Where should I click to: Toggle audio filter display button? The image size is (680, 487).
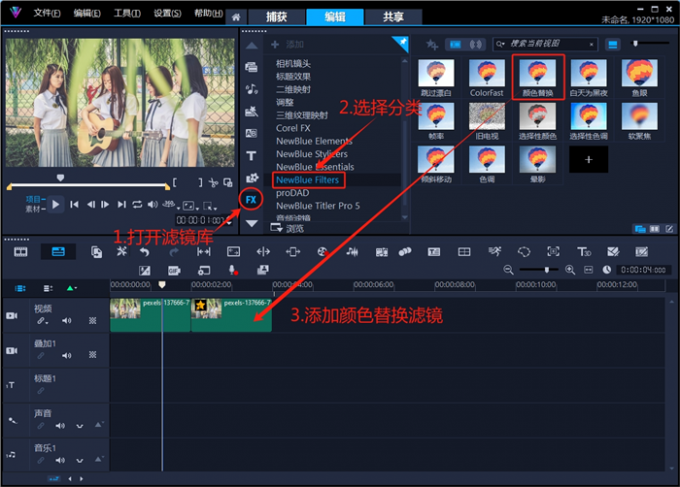tap(476, 44)
